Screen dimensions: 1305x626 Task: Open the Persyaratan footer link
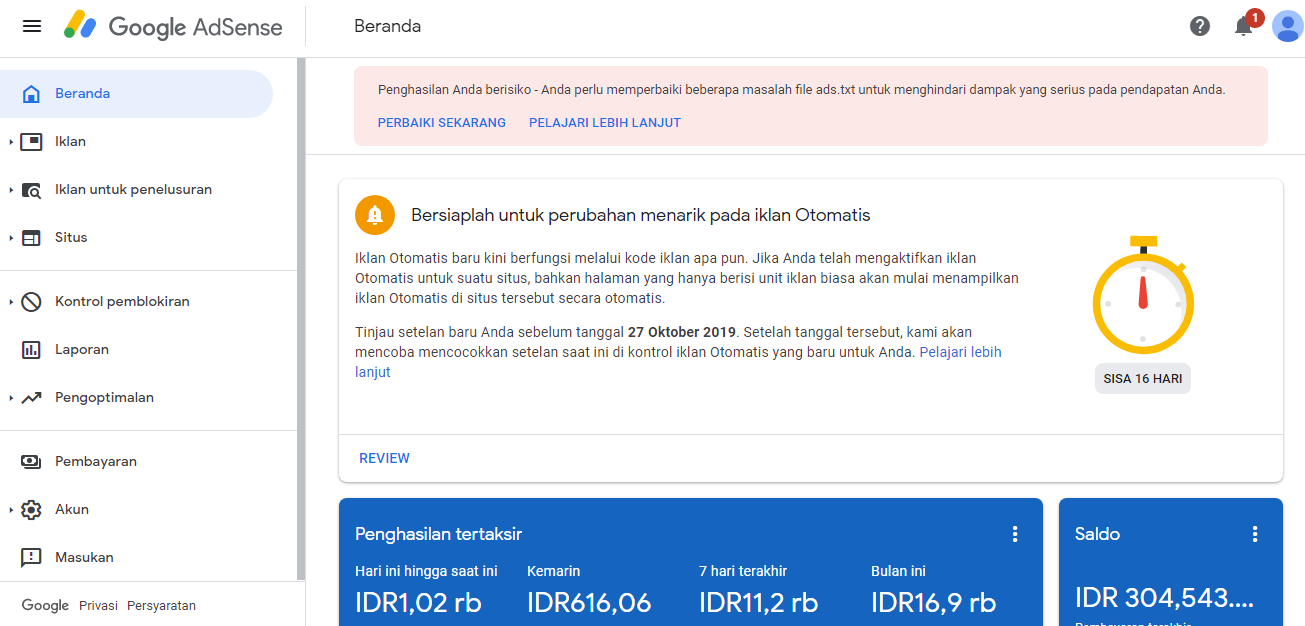coord(161,606)
